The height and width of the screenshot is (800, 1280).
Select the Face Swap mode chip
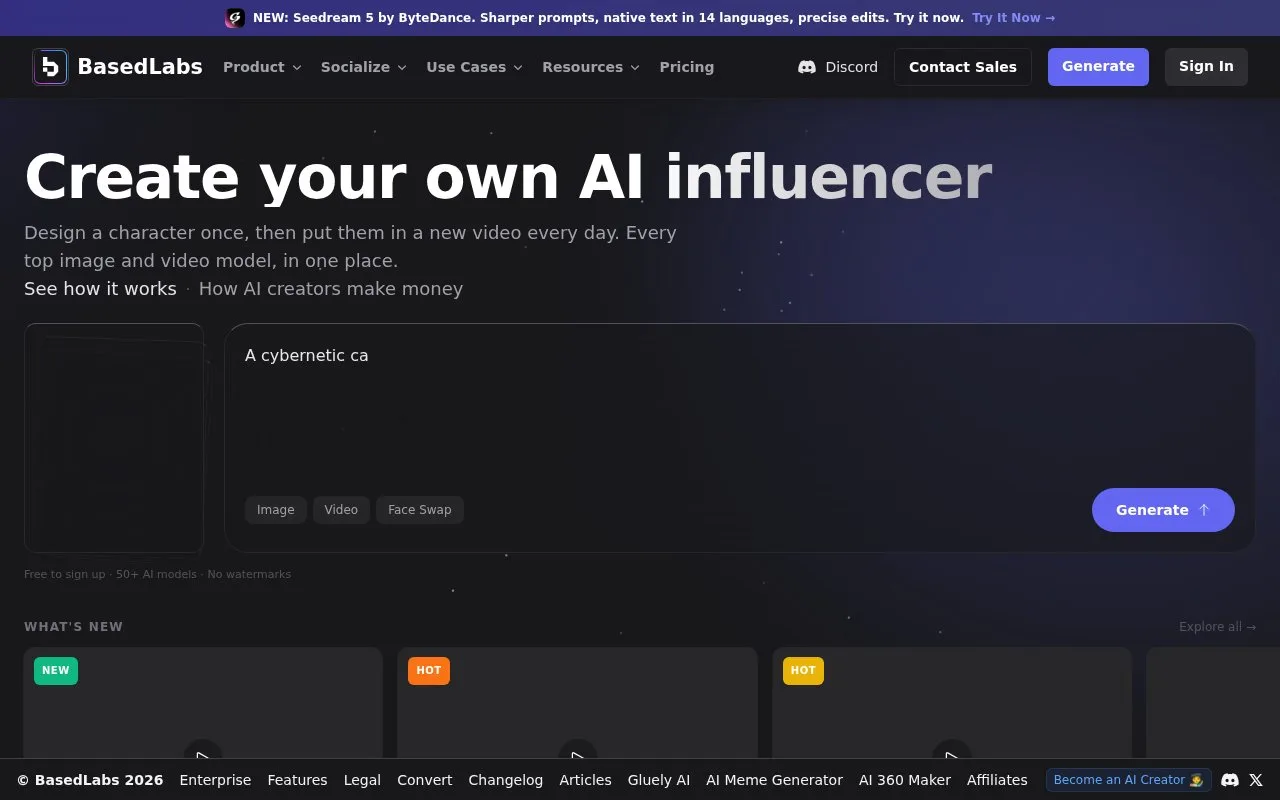pyautogui.click(x=420, y=510)
